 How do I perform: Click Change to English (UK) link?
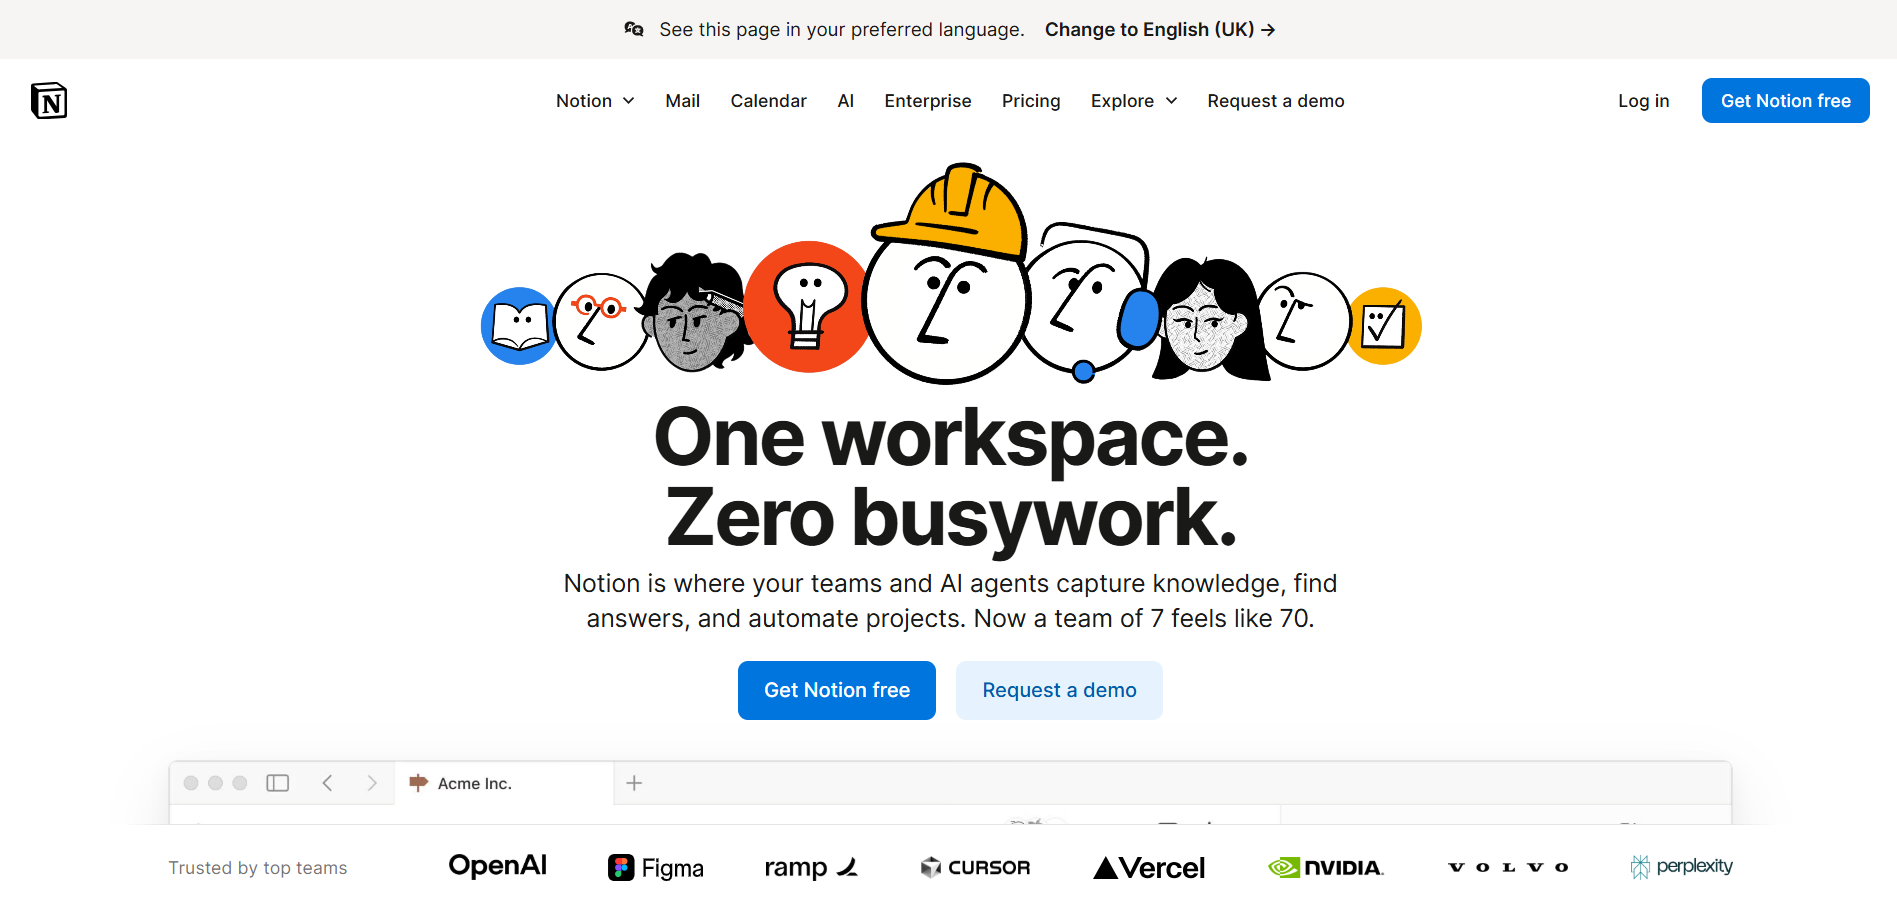pos(1160,29)
